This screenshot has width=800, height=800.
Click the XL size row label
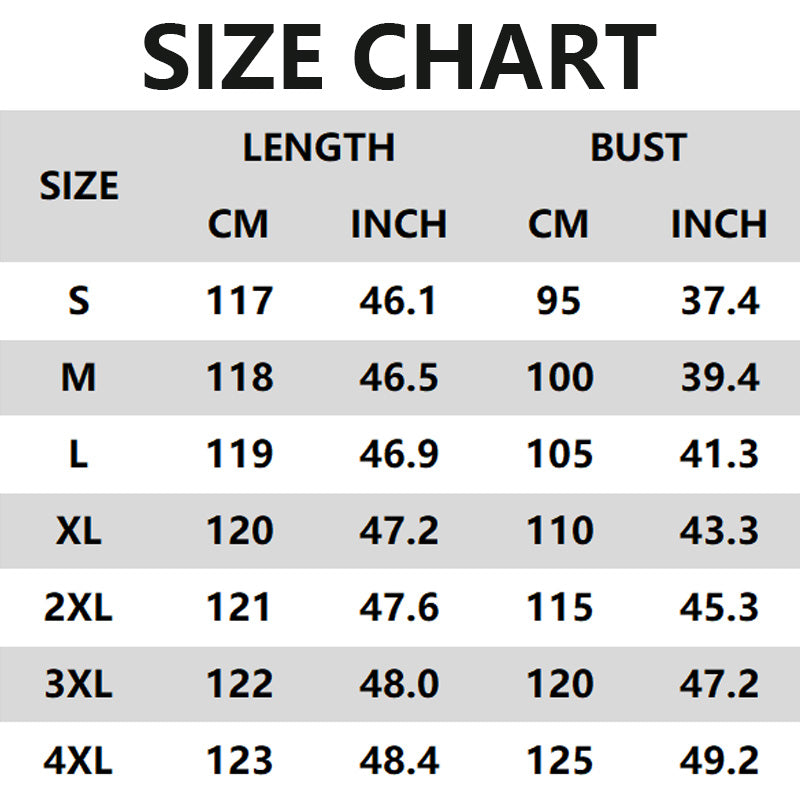pyautogui.click(x=79, y=531)
